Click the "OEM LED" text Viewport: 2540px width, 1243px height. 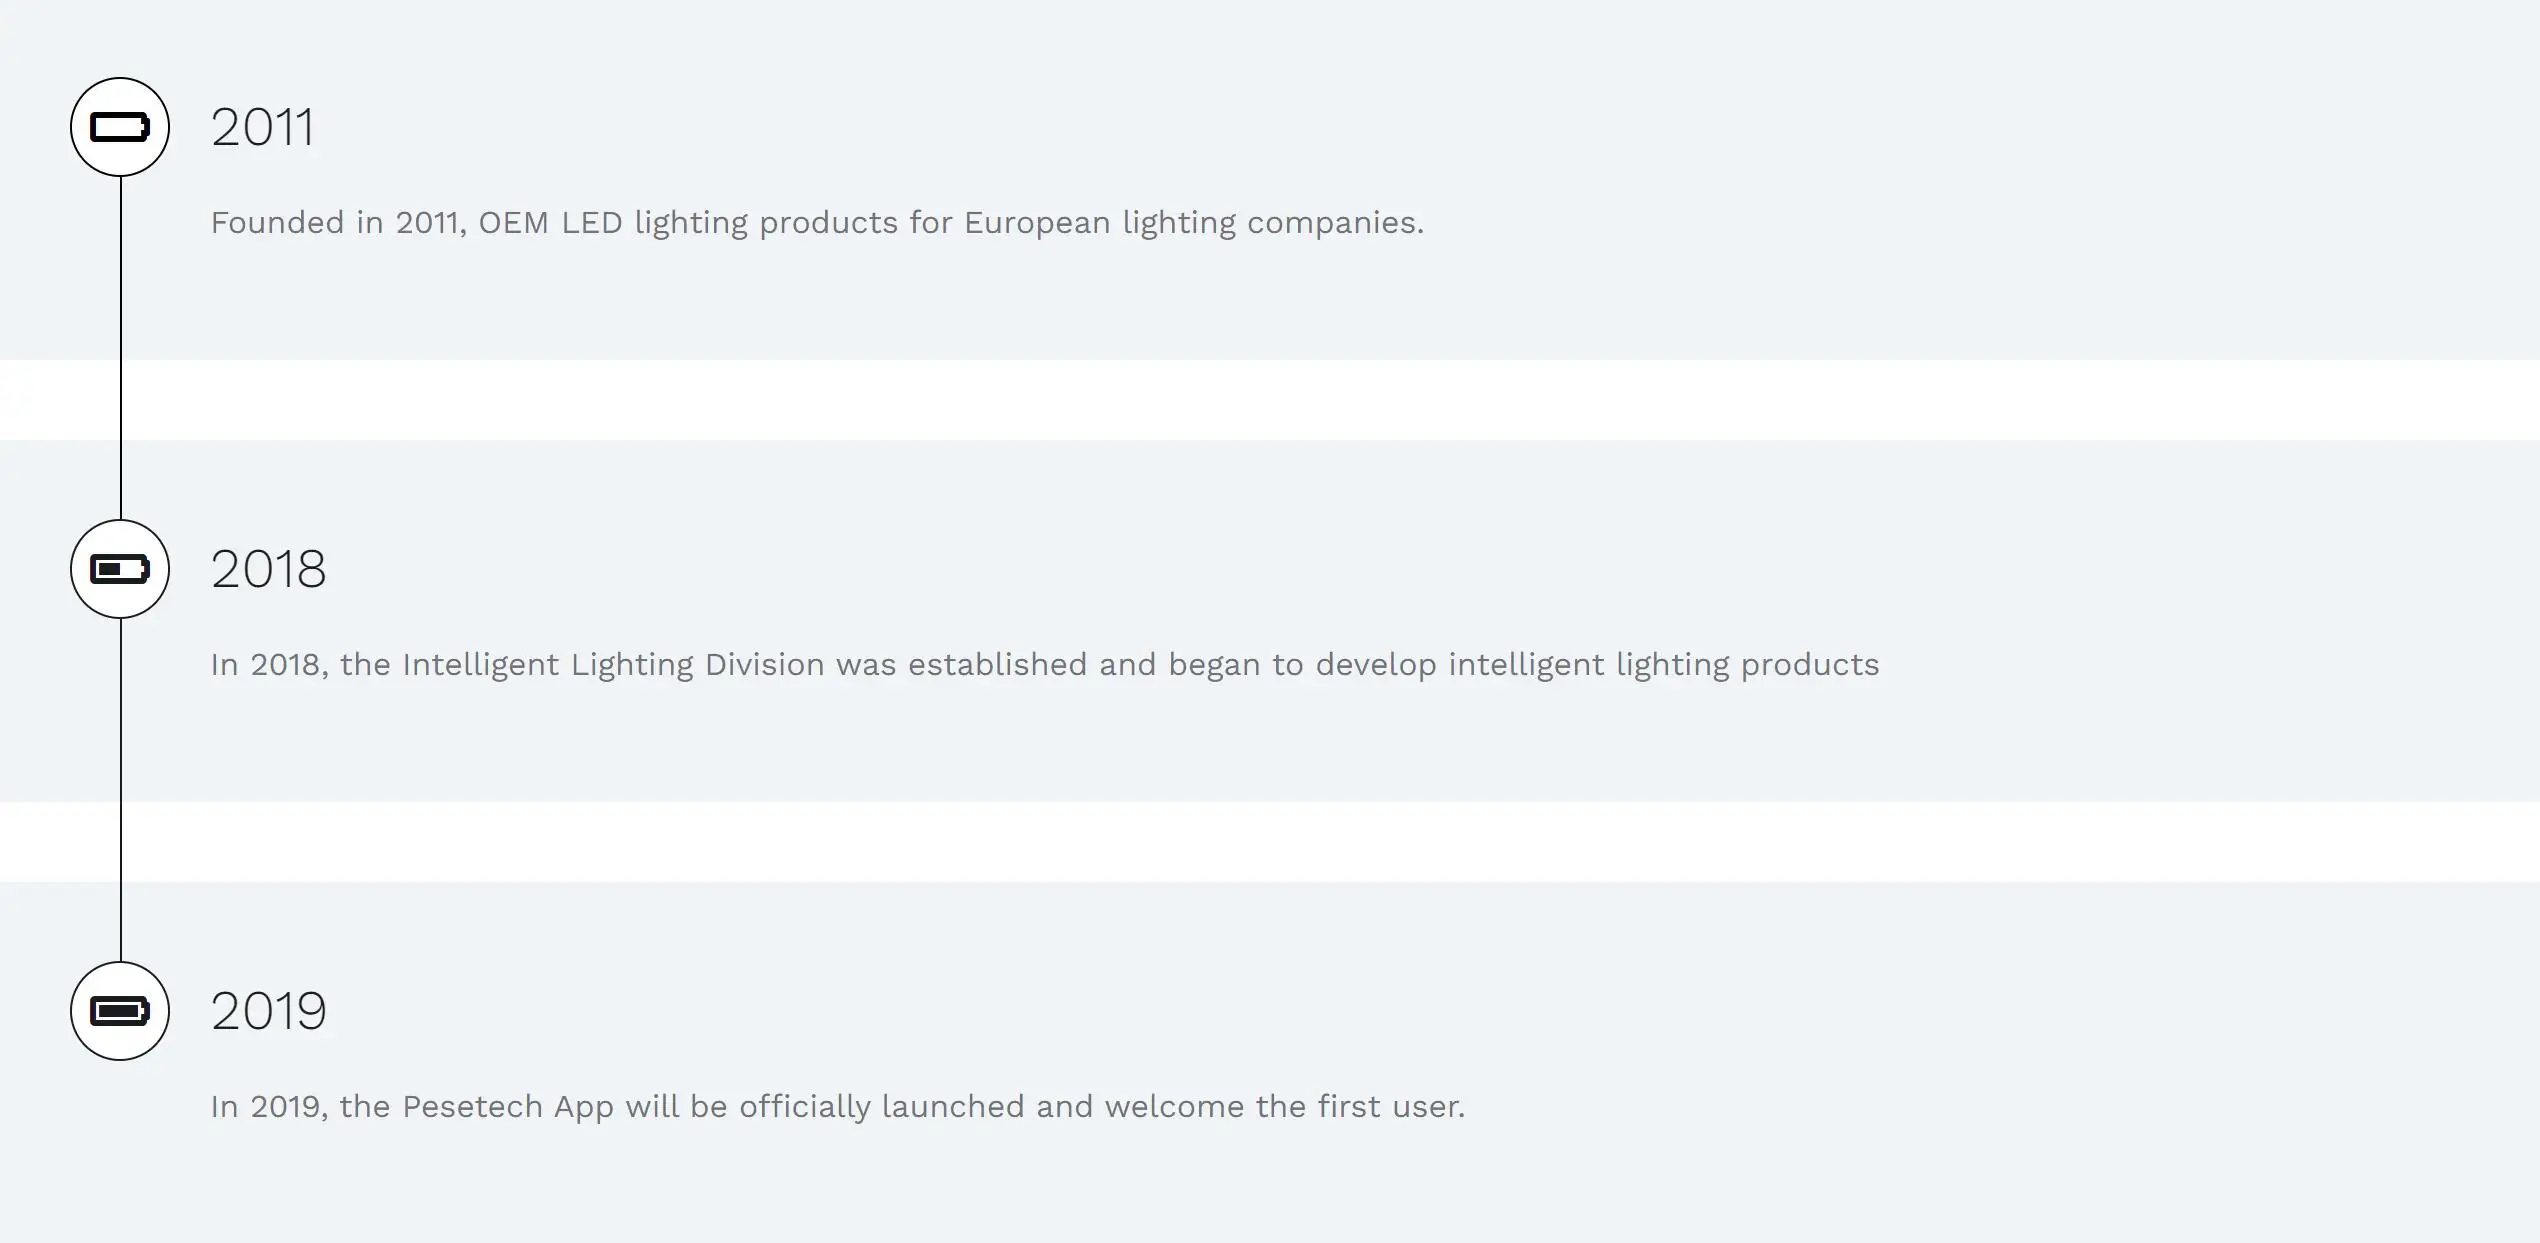(550, 222)
